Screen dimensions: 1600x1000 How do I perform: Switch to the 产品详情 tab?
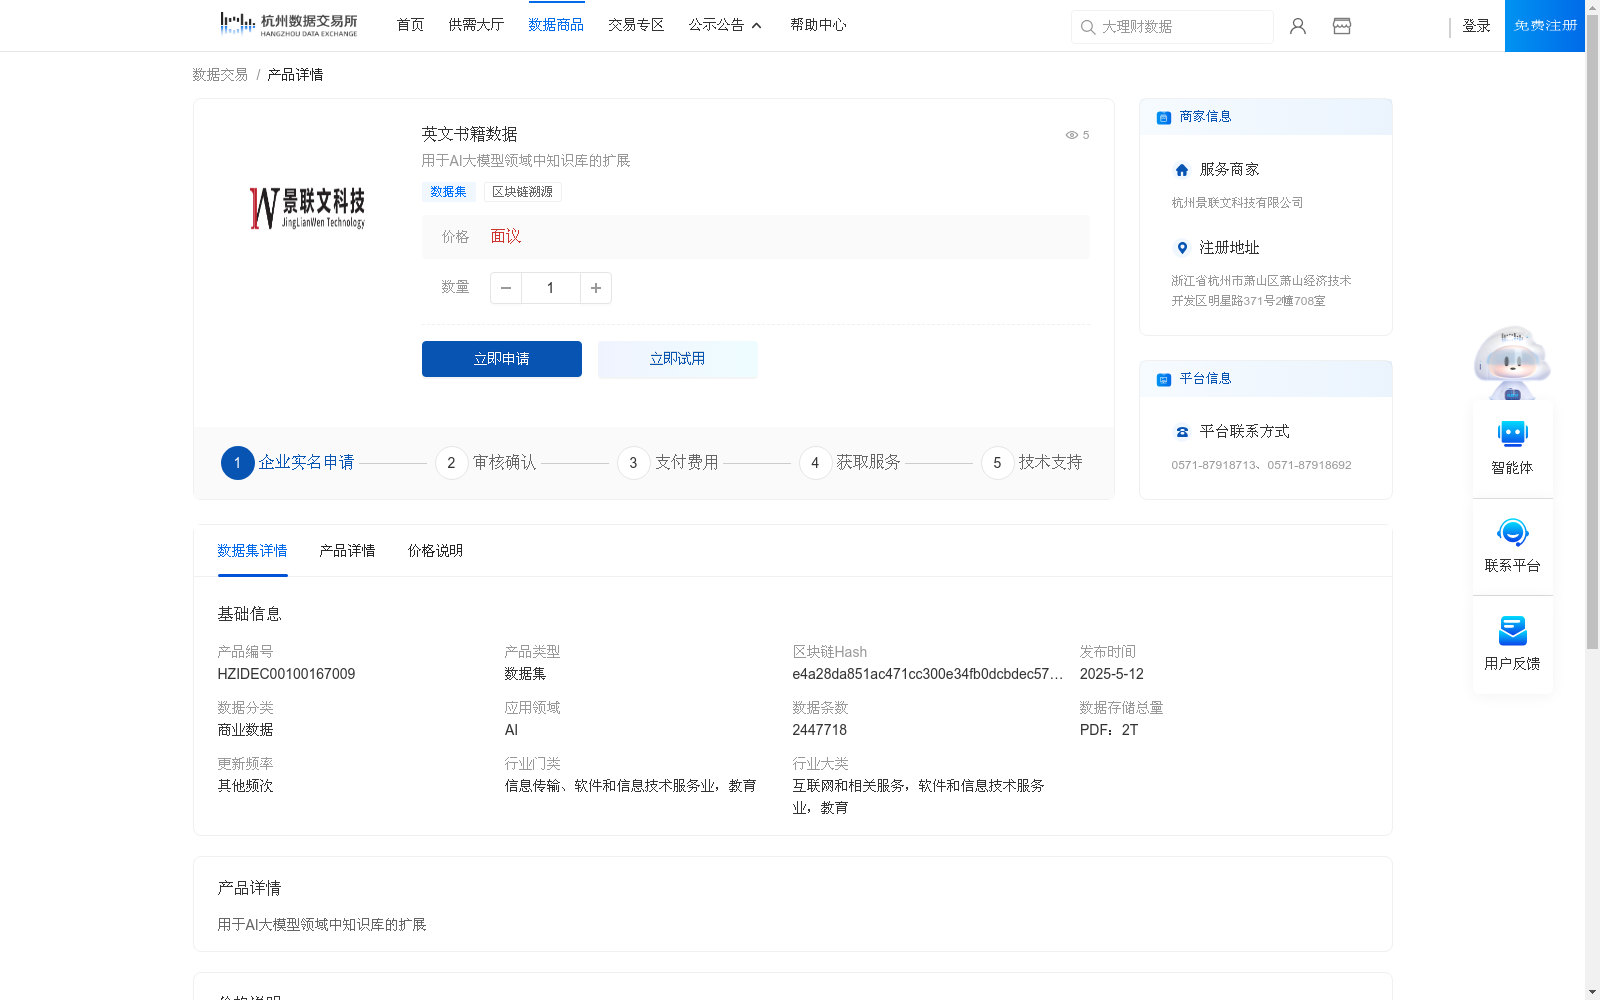pos(347,551)
